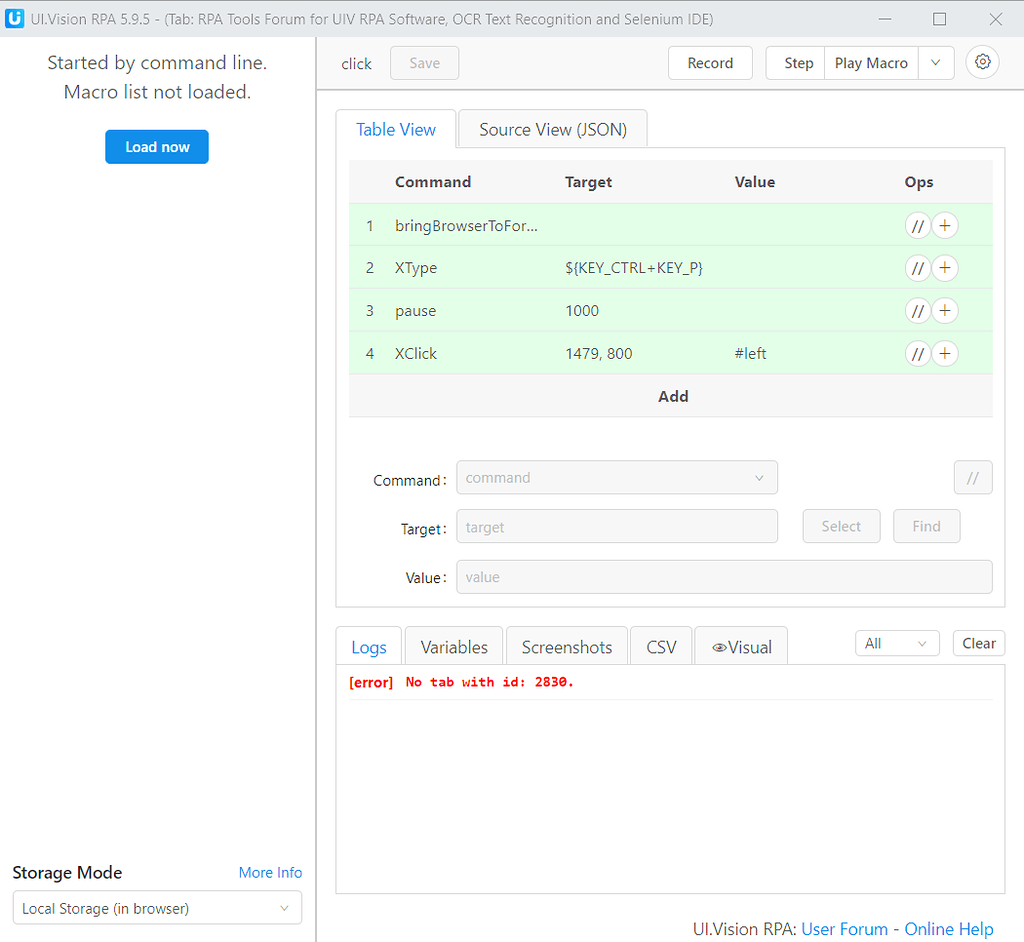
Task: Click the + icon on the pause row
Action: 944,310
